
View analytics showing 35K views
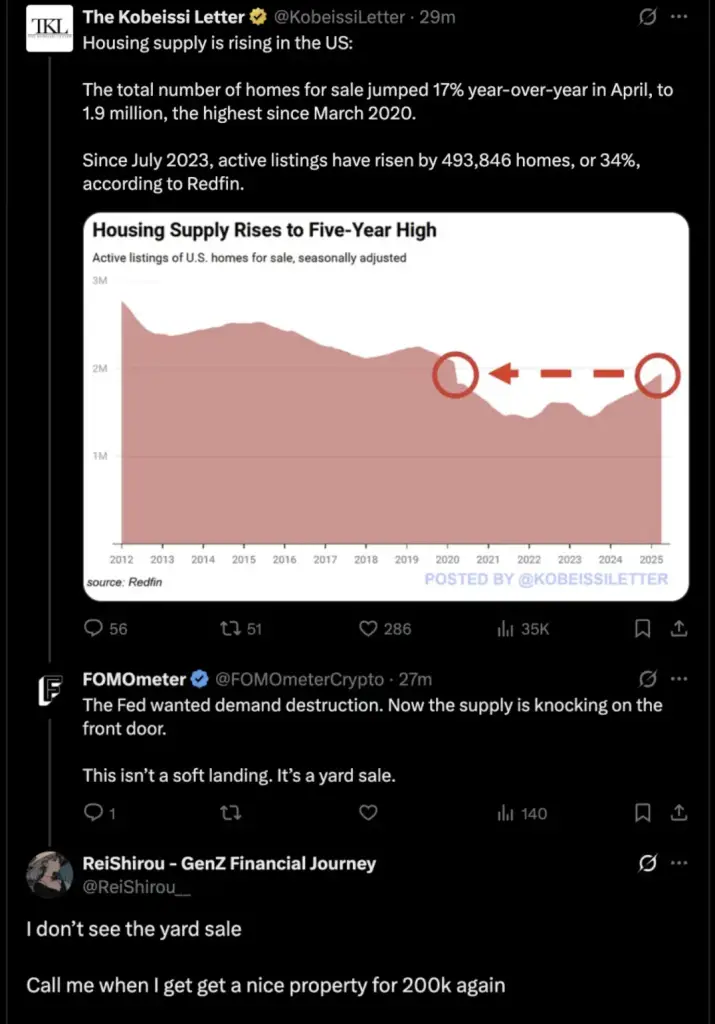pos(523,629)
